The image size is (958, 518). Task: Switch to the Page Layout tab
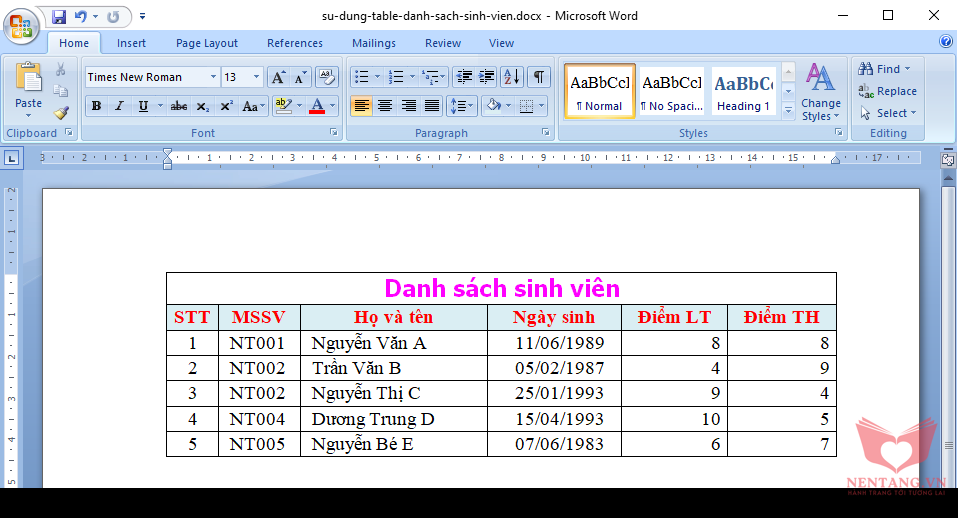pos(207,43)
